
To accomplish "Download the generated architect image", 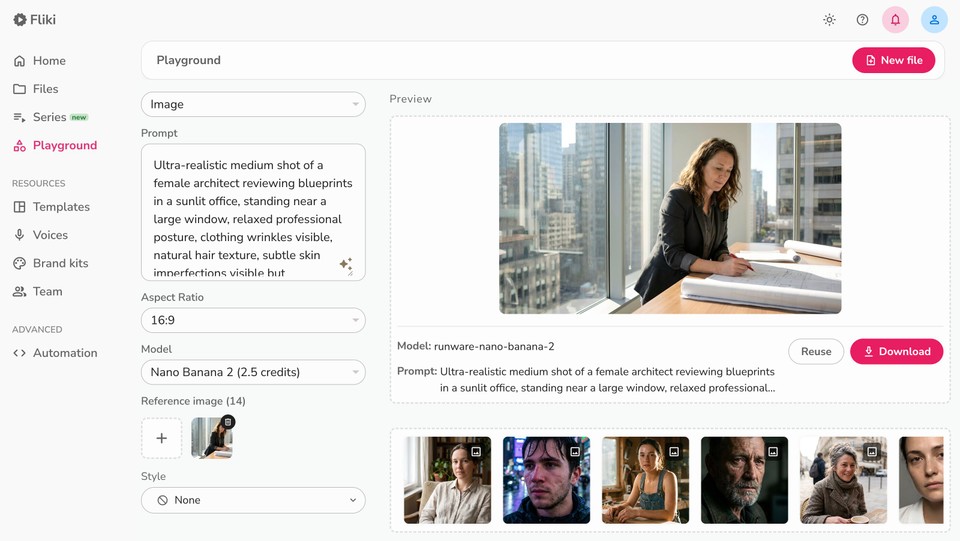I will (x=896, y=351).
